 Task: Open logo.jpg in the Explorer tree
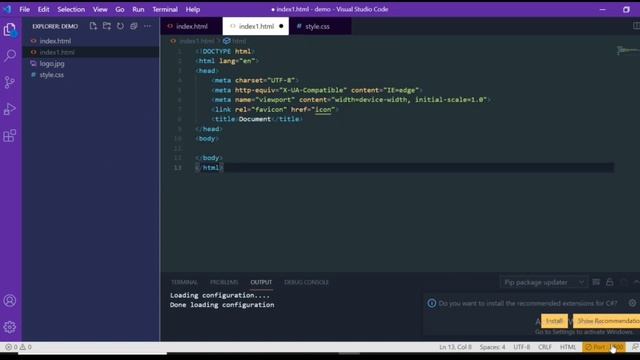pyautogui.click(x=91, y=64)
